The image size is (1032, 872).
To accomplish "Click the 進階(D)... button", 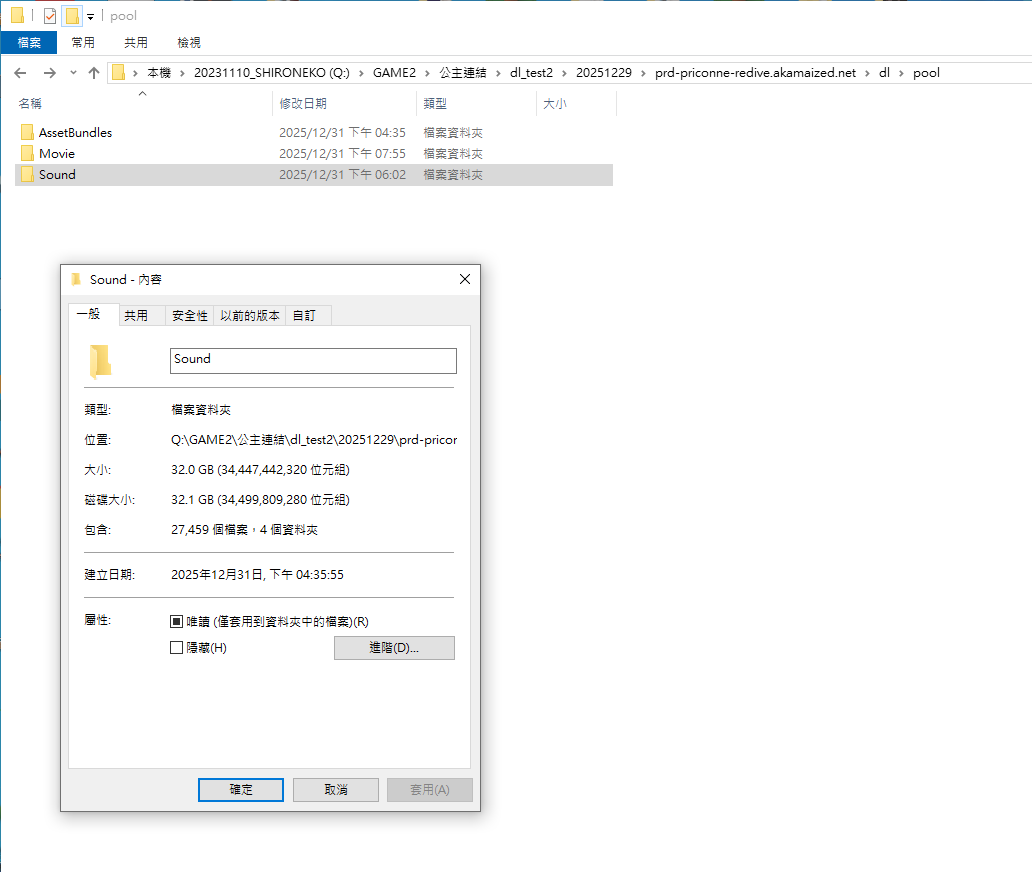I will [x=394, y=648].
